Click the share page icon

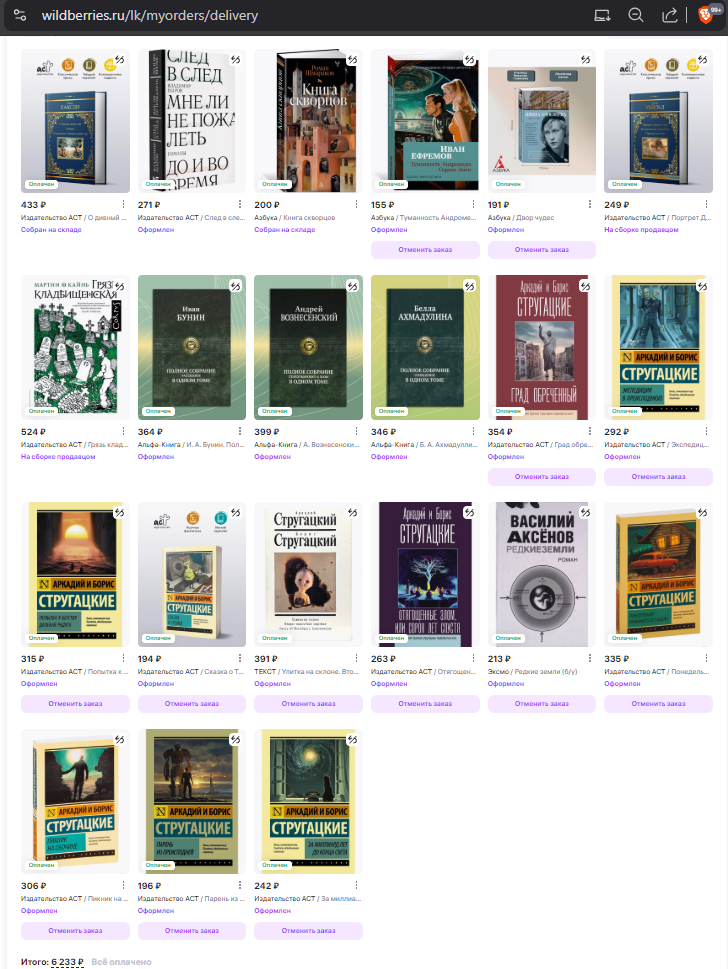[670, 15]
